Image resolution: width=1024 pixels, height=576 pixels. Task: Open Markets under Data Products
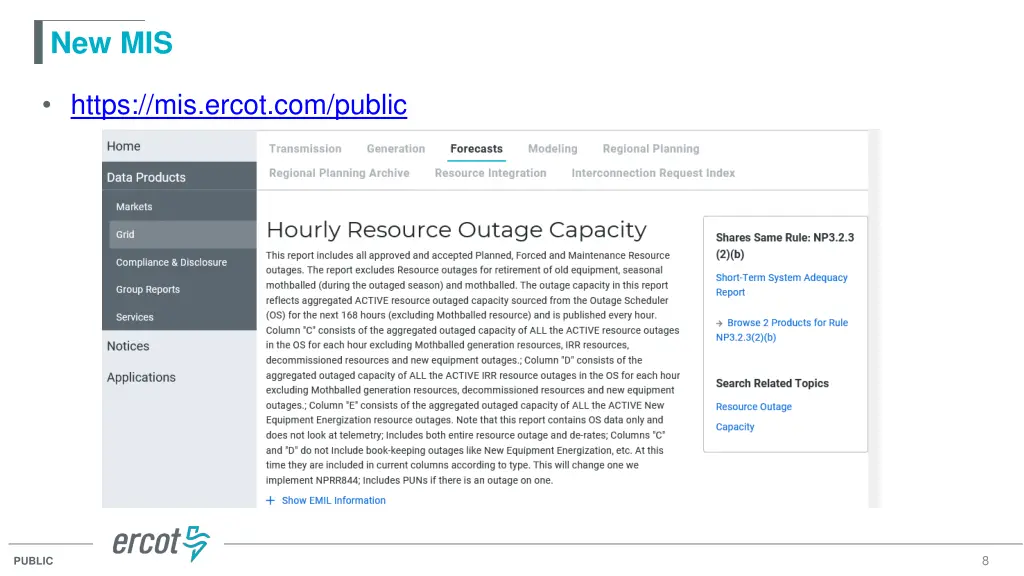[134, 206]
